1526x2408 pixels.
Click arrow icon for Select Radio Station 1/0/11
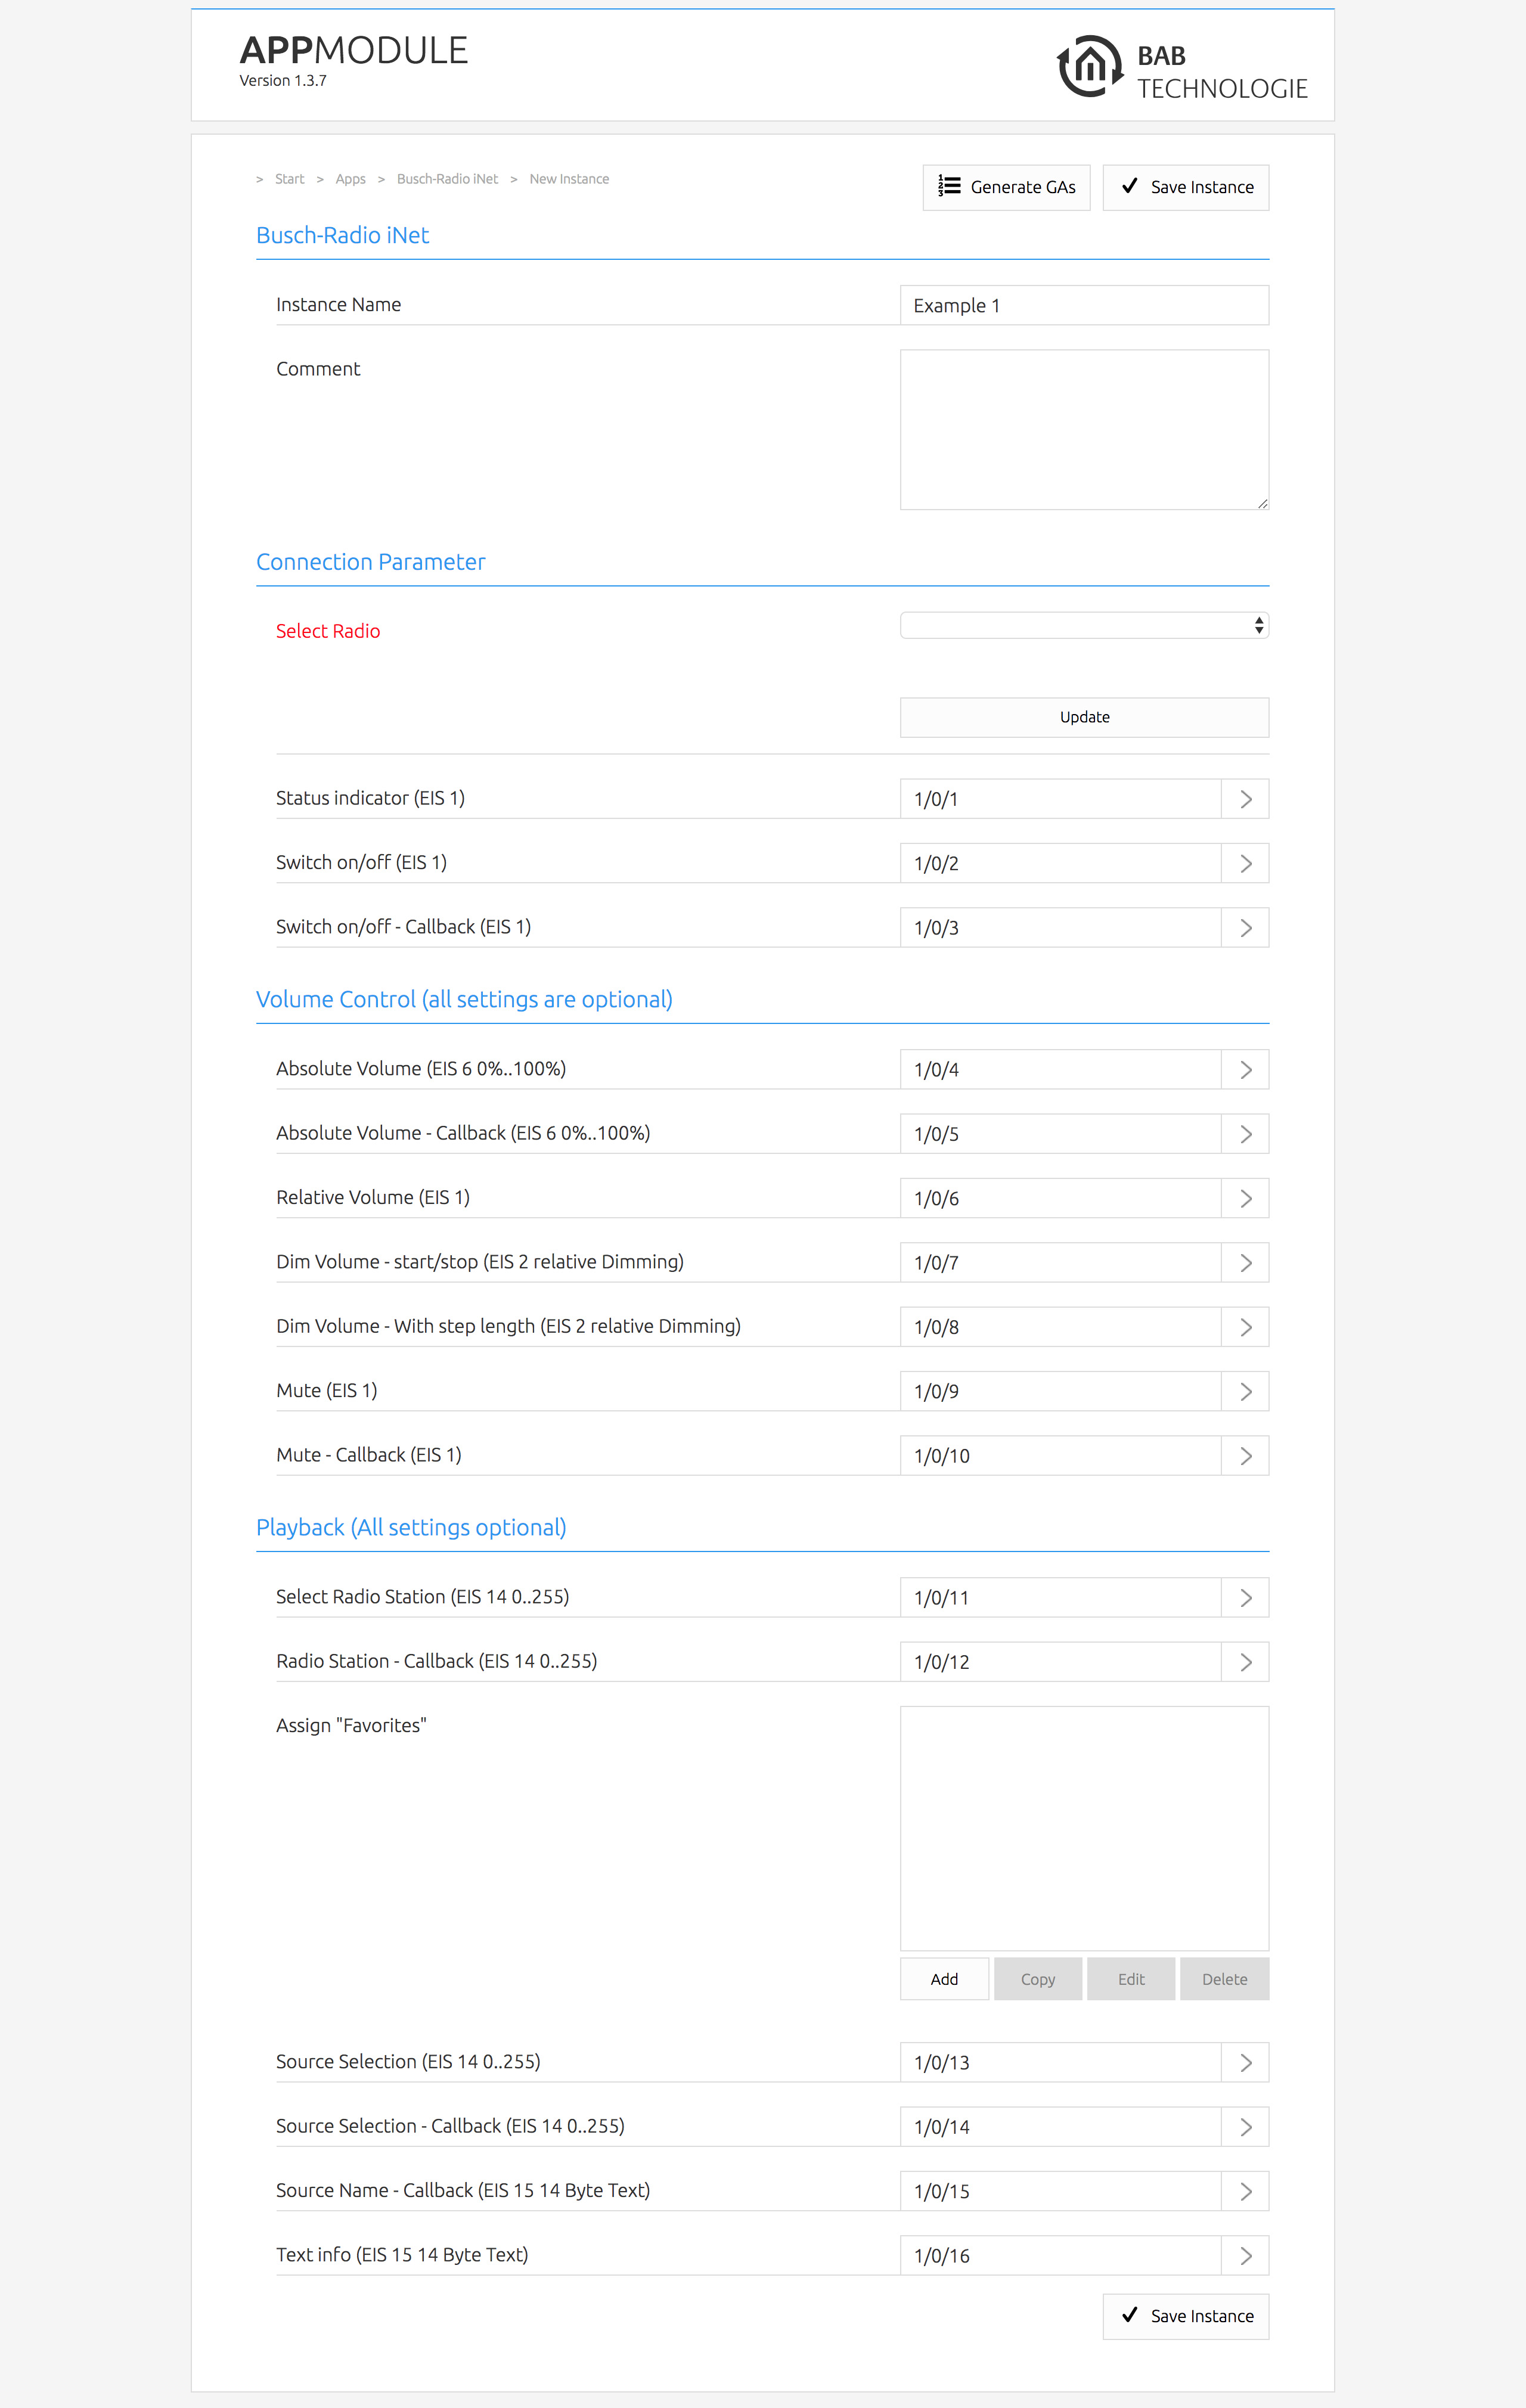point(1245,1598)
